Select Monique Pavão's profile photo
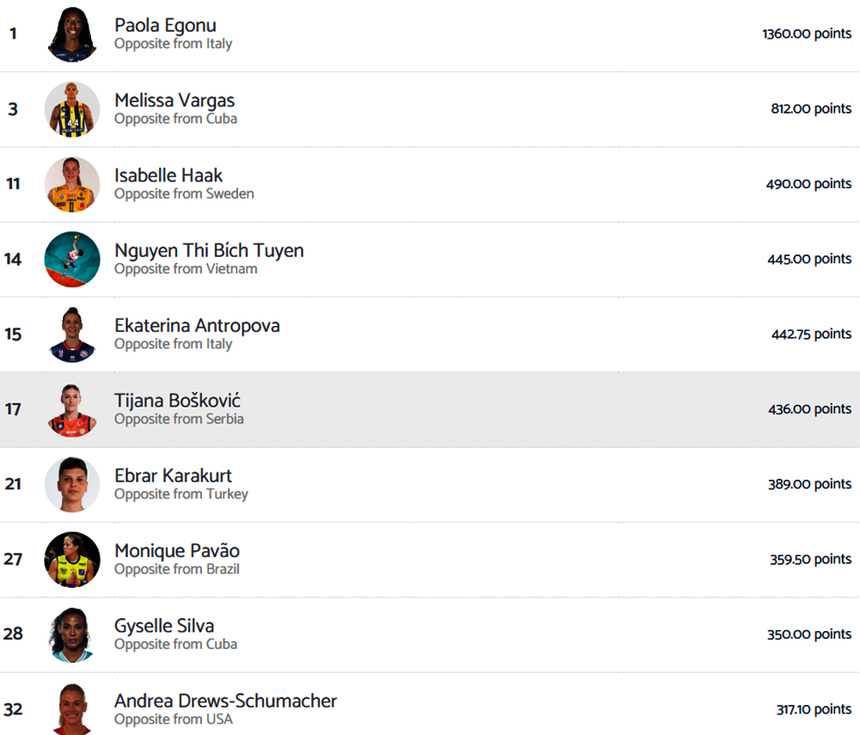Screen dimensions: 860x735 [x=72, y=559]
